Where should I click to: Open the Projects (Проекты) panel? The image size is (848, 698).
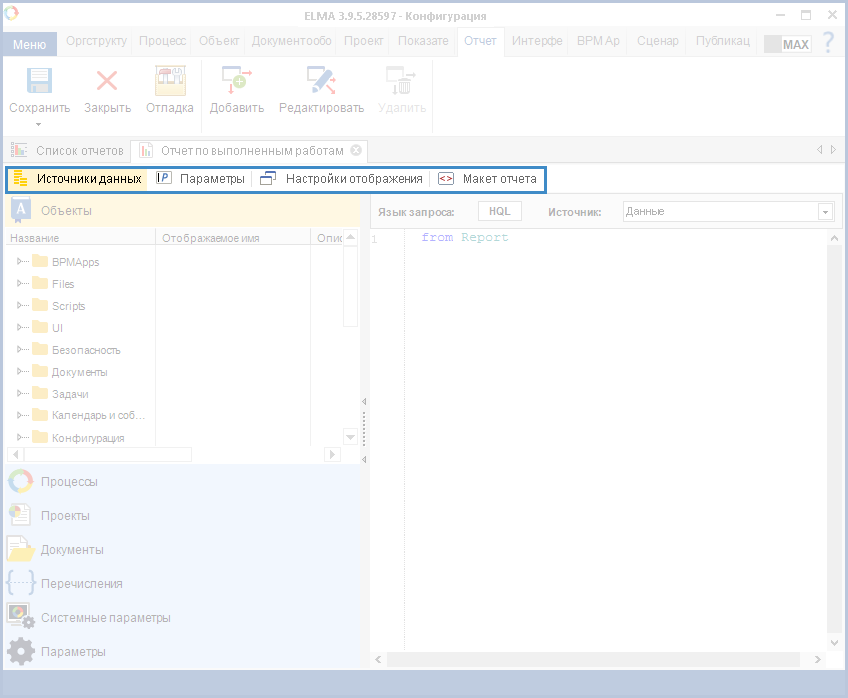64,516
